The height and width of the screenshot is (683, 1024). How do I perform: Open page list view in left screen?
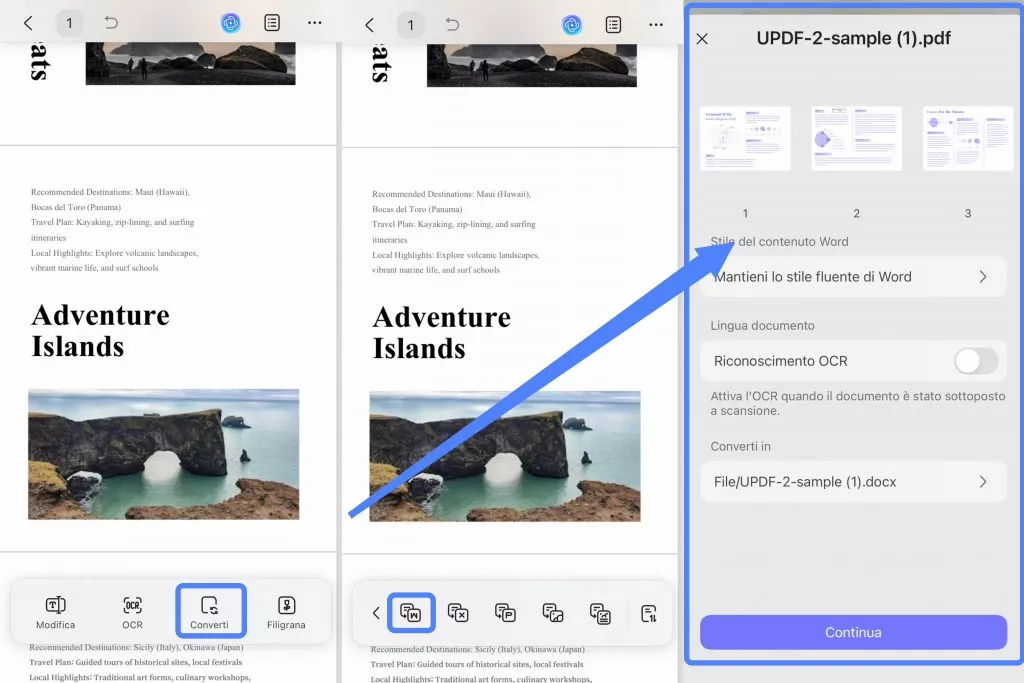pos(272,23)
